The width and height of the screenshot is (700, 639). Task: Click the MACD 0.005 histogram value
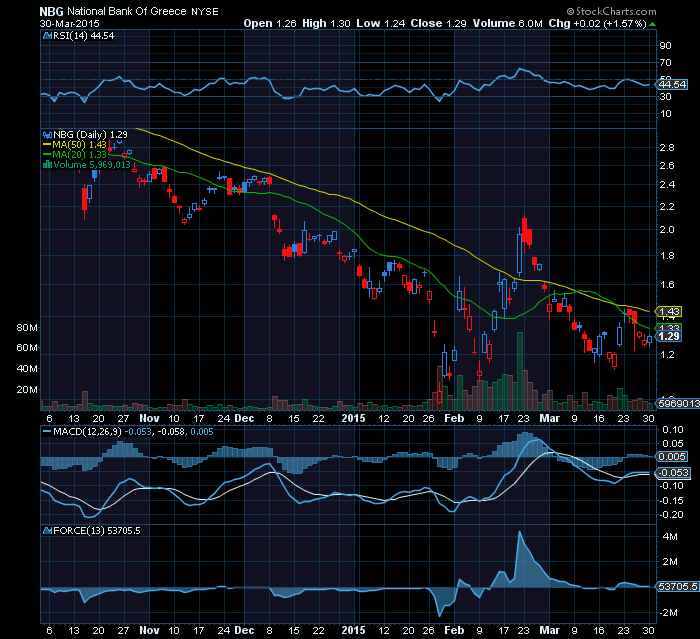click(x=202, y=432)
